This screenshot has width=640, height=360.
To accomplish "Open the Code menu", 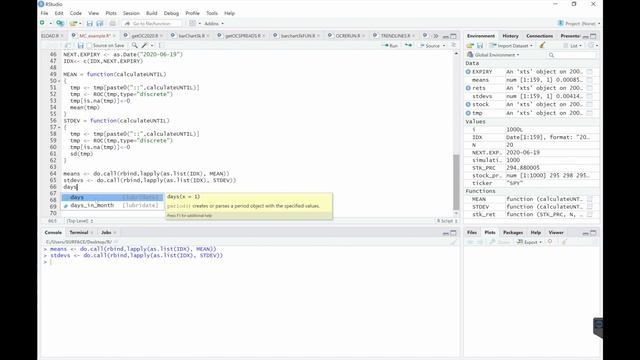I will 76,13.
